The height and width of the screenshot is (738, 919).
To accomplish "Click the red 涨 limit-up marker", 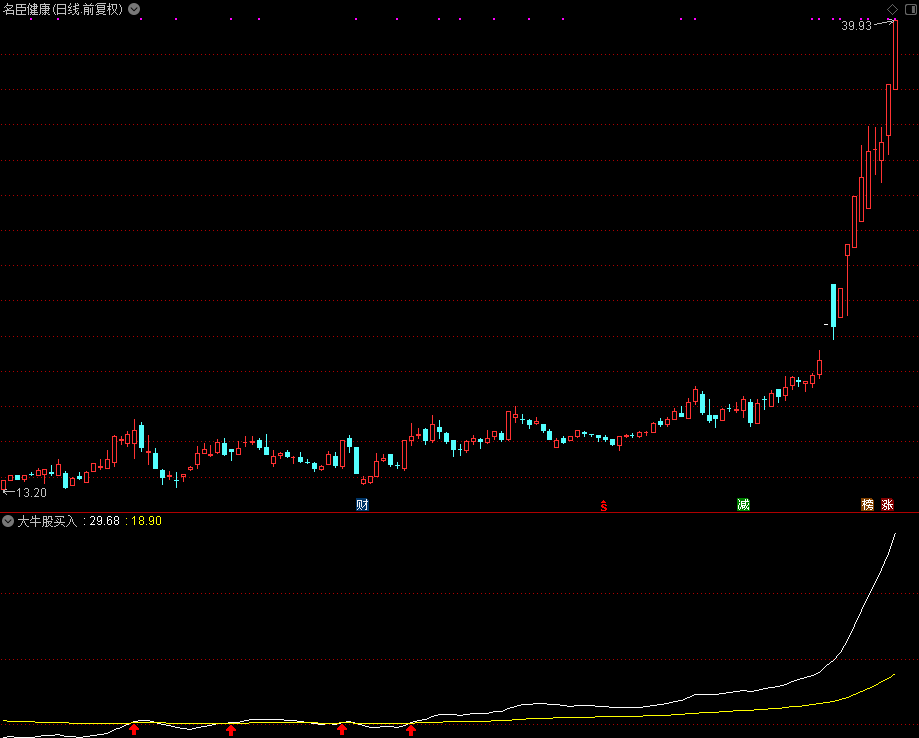I will pos(887,505).
